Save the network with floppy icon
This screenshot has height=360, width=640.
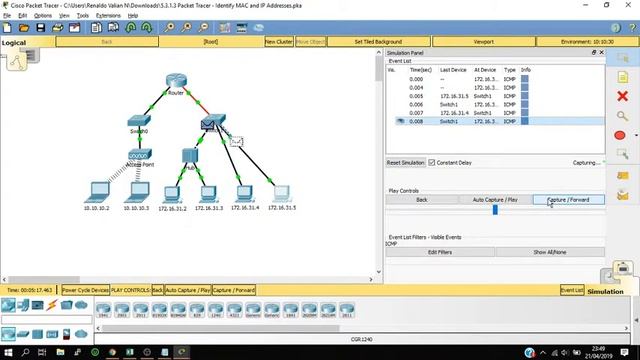tap(40, 28)
